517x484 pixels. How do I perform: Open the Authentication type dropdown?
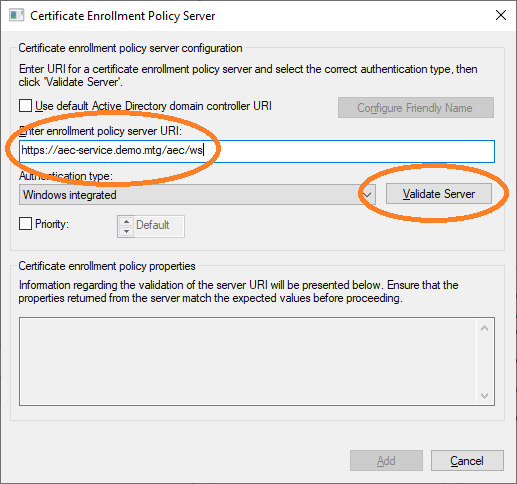coord(197,195)
